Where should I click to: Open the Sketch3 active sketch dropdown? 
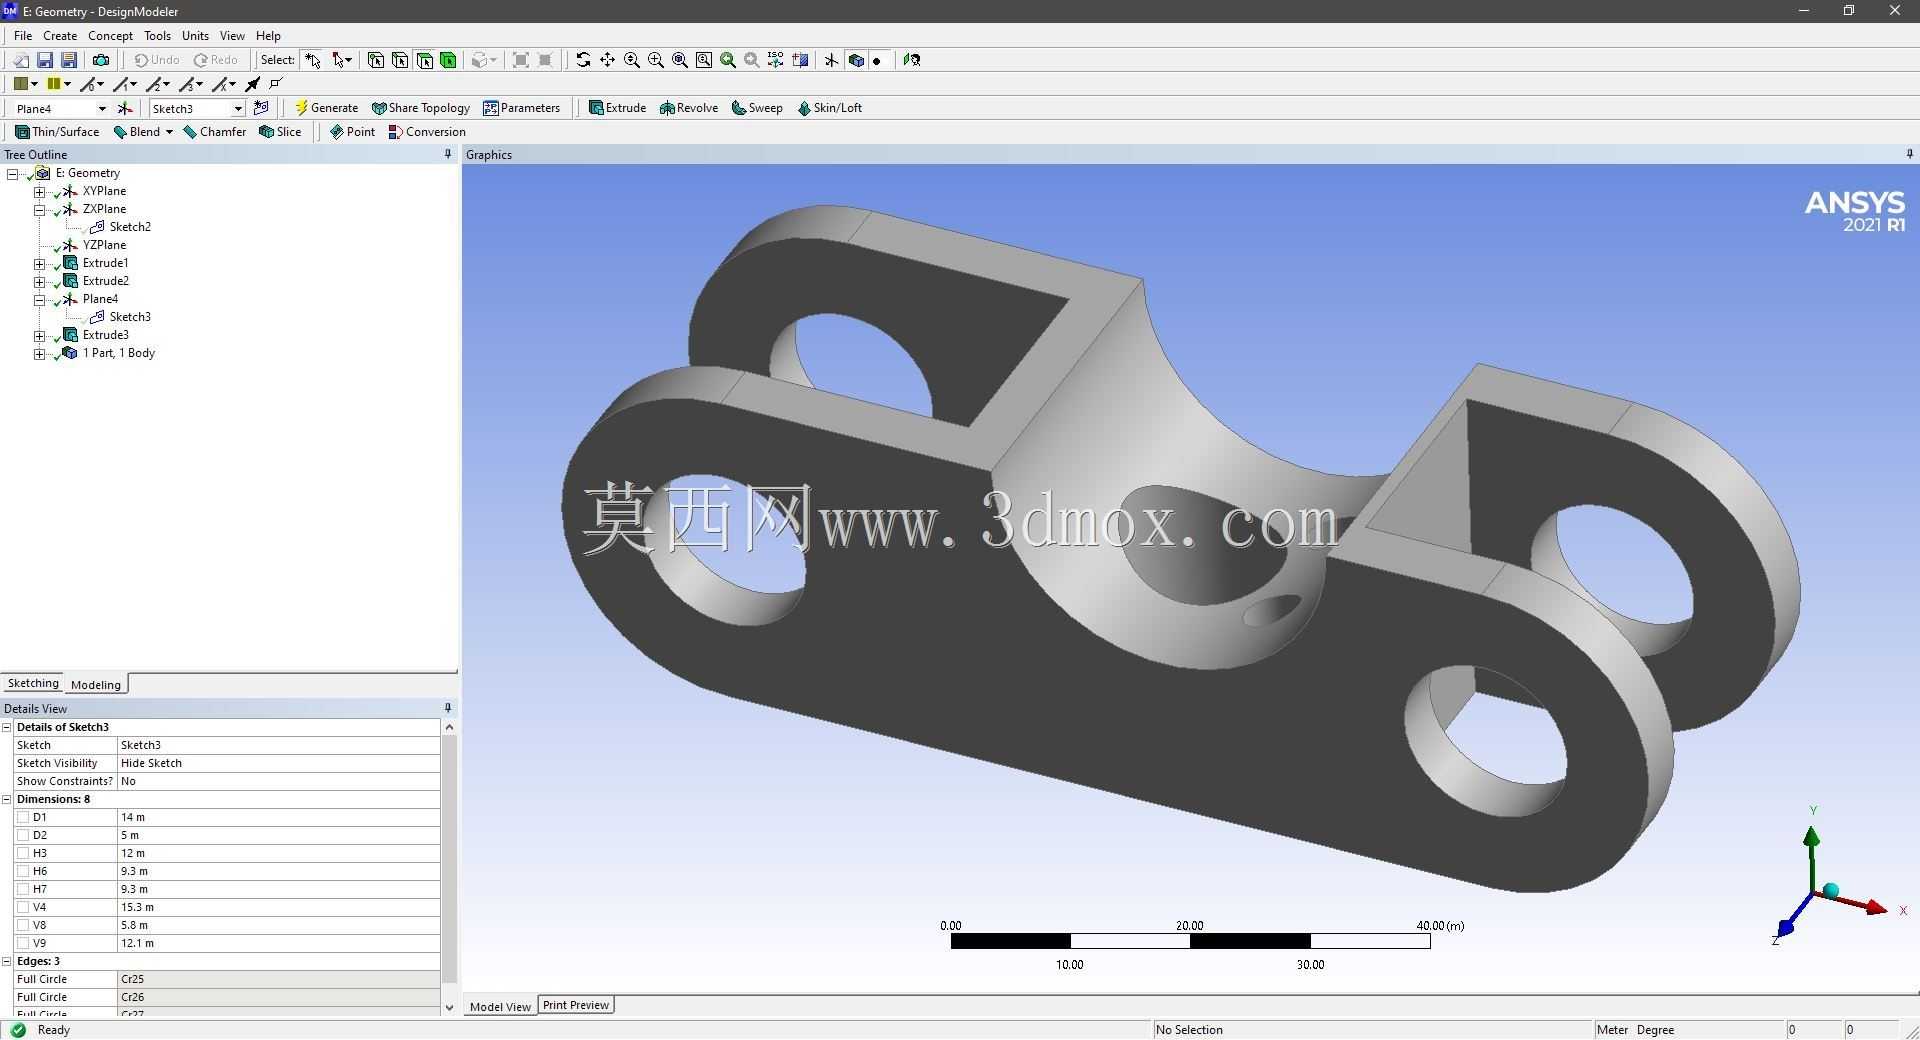coord(237,108)
